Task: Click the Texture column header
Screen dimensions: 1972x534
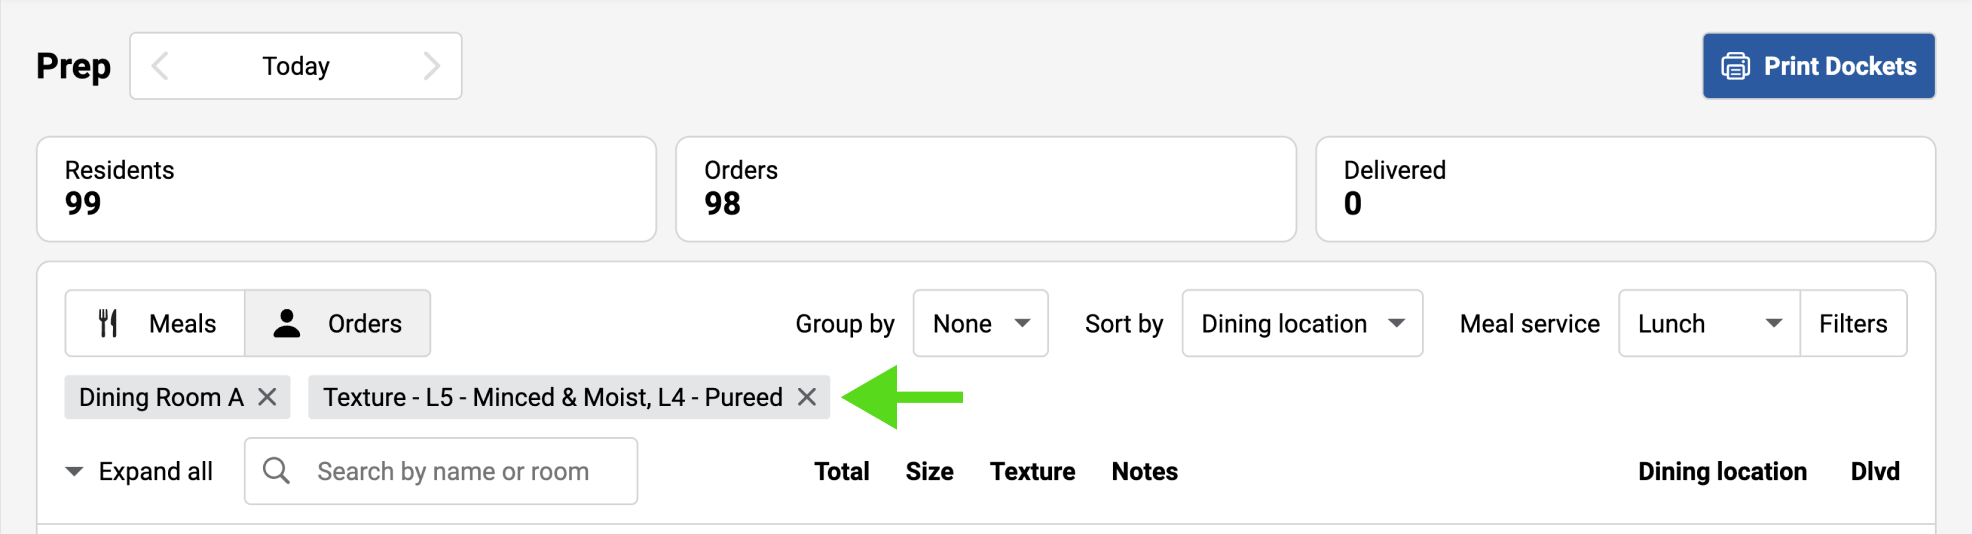Action: [1032, 471]
